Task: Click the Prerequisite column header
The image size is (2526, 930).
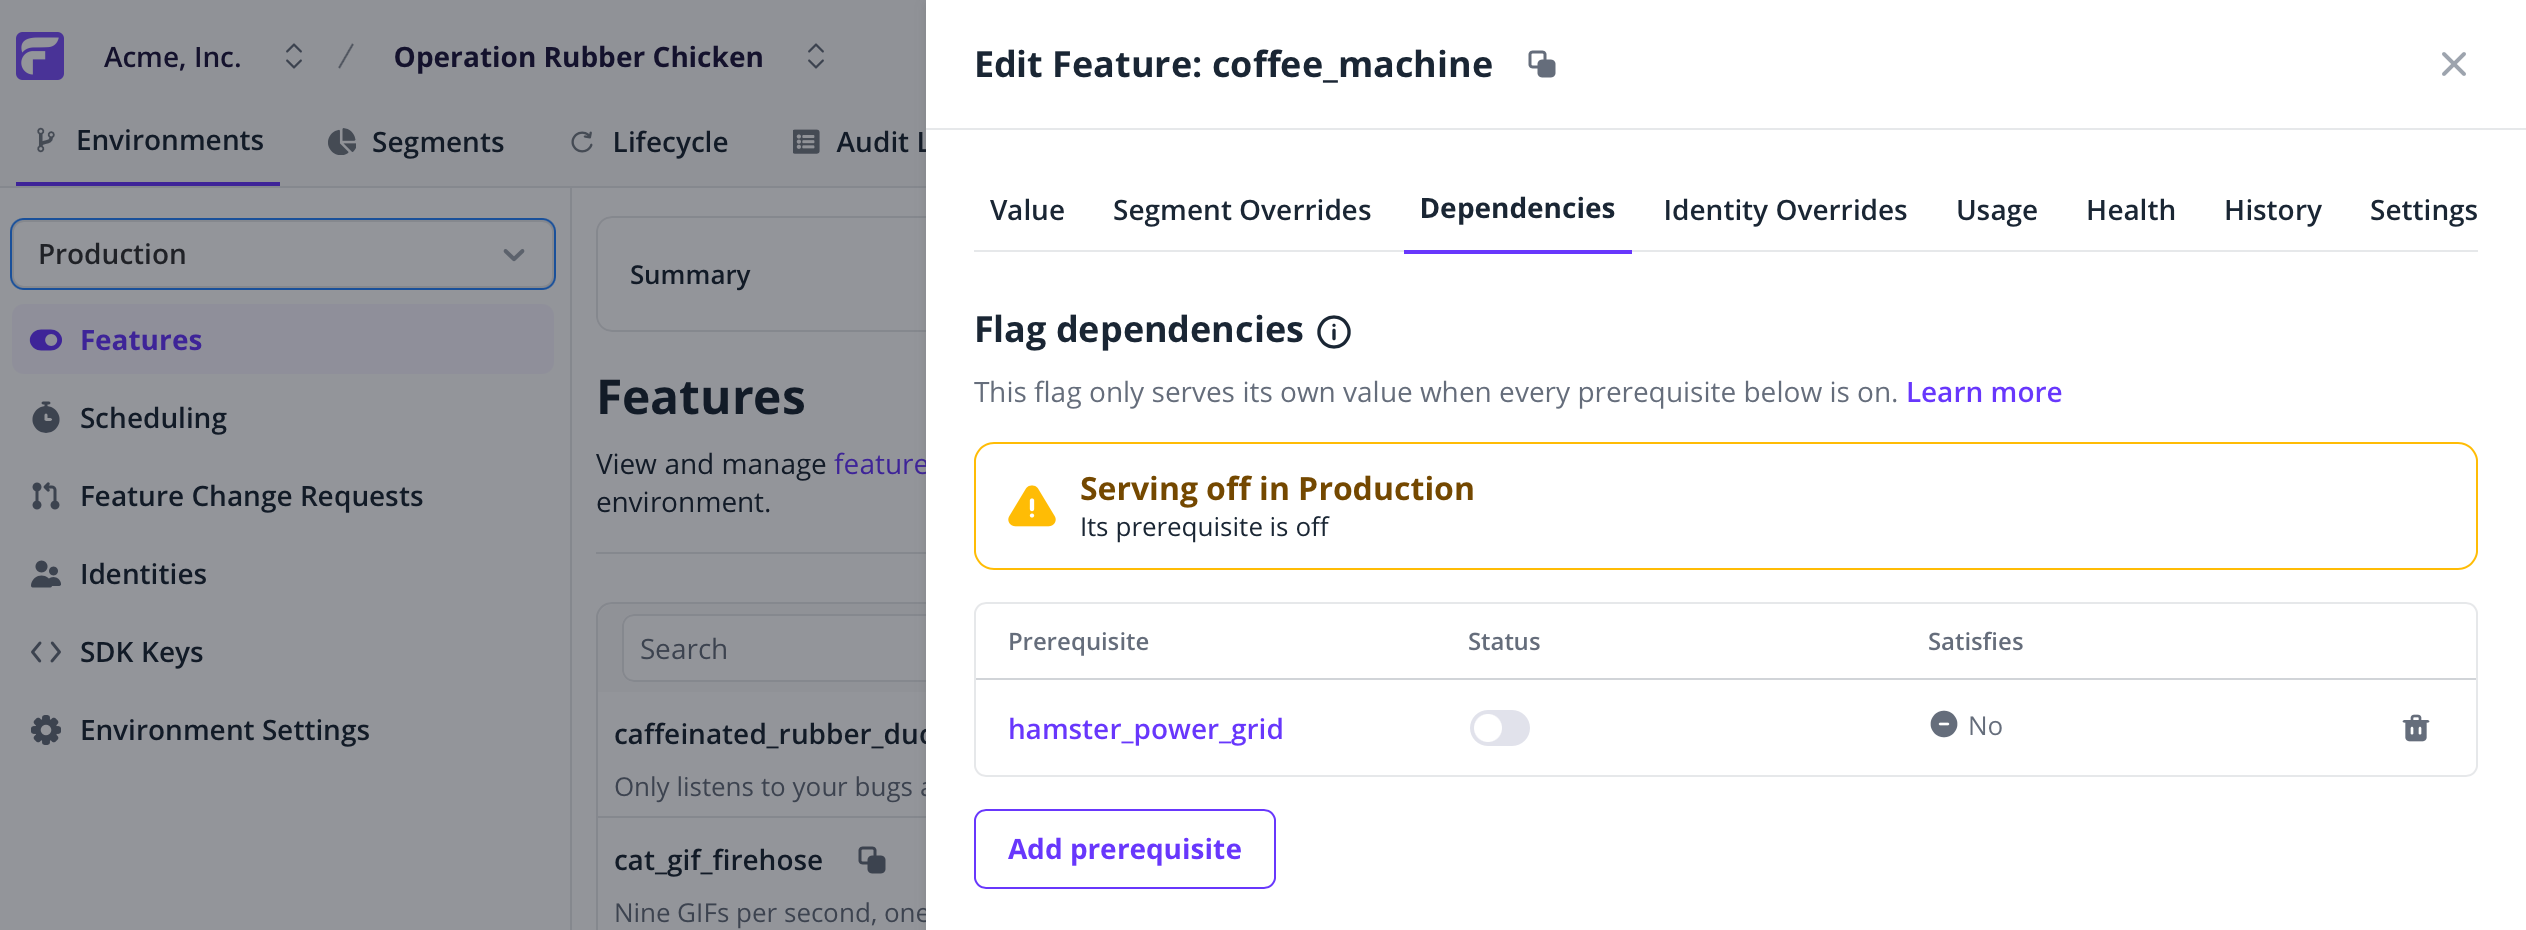Action: click(1078, 641)
